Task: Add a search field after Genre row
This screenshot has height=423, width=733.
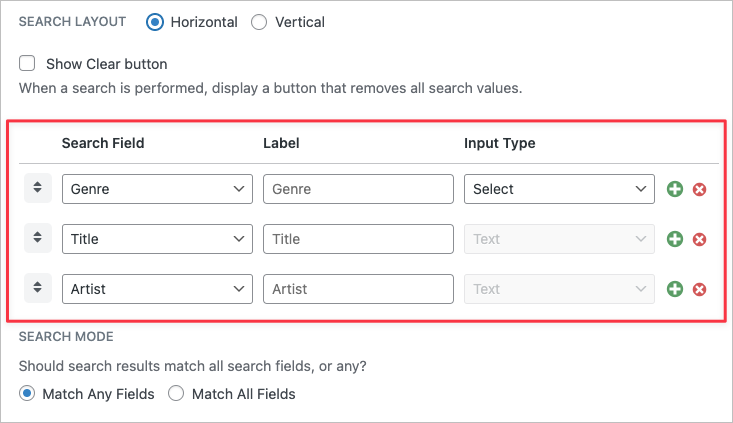Action: (x=675, y=189)
